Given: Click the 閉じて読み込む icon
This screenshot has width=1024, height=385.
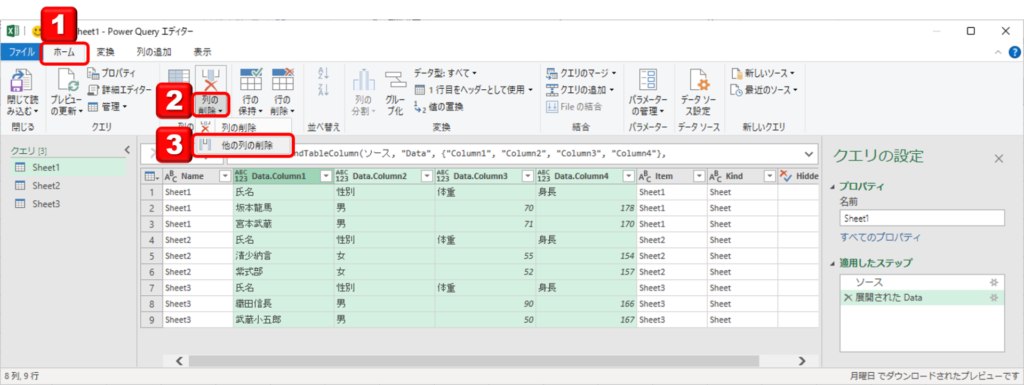Looking at the screenshot, I should [x=22, y=81].
